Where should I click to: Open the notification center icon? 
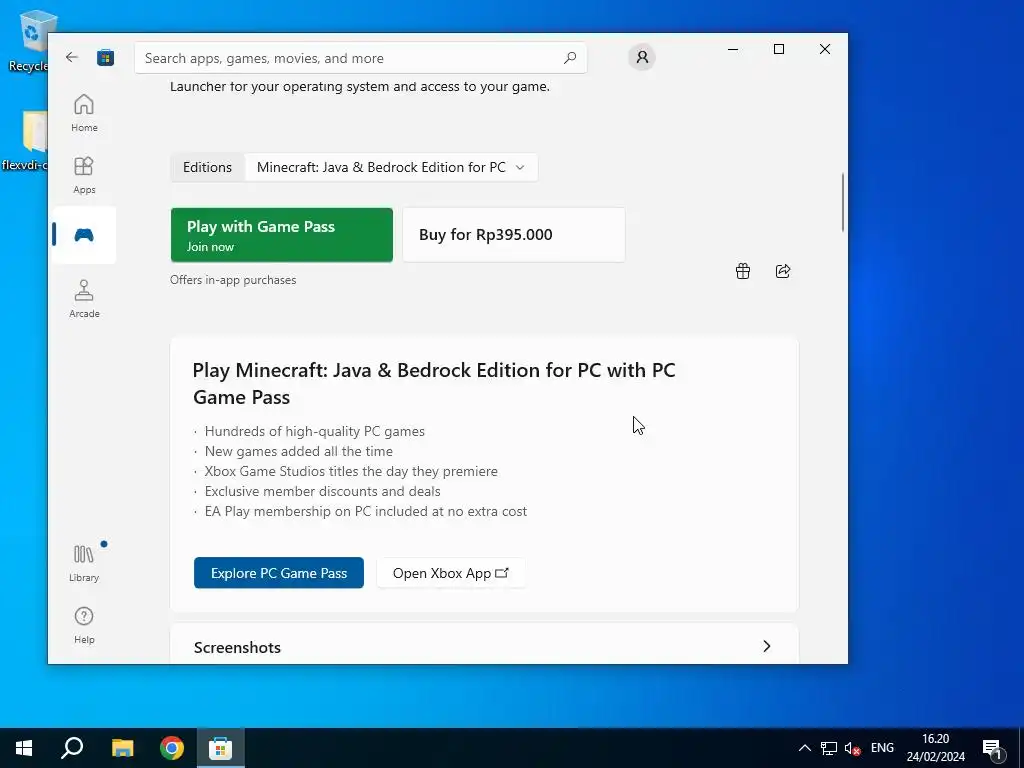pyautogui.click(x=993, y=748)
